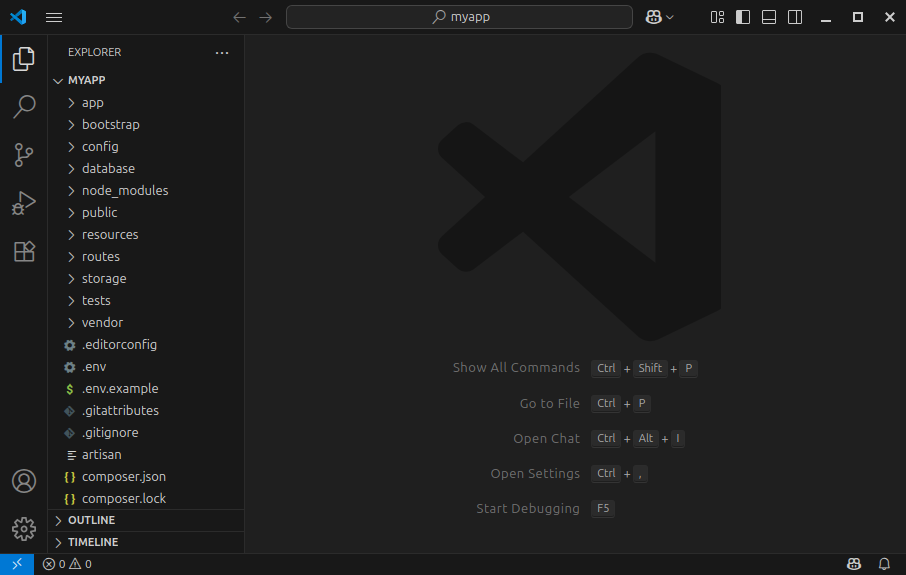Open the Search view icon
Image resolution: width=906 pixels, height=575 pixels.
point(24,107)
